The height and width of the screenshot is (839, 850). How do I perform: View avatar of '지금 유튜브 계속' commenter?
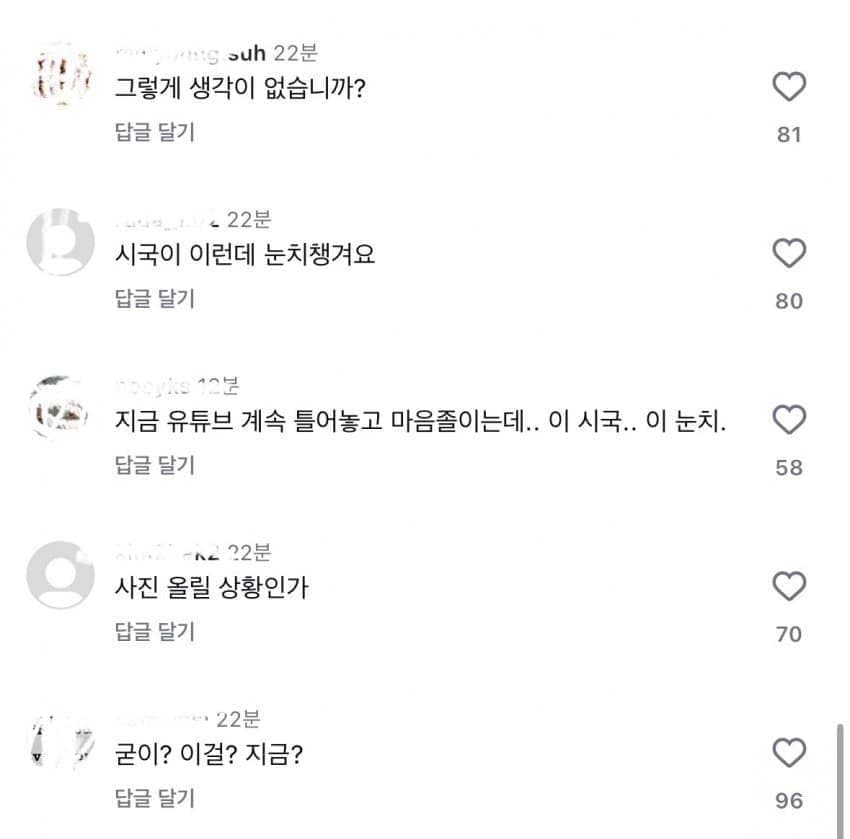click(x=61, y=408)
